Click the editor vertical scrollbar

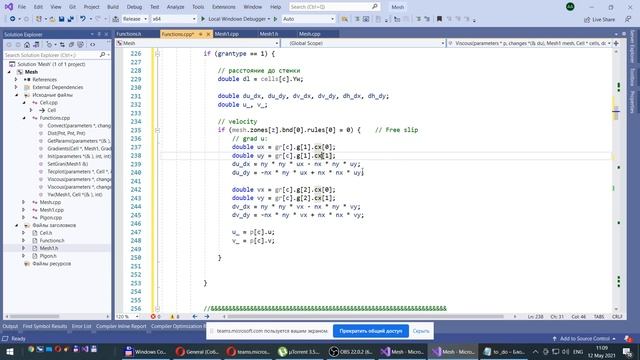[616, 180]
